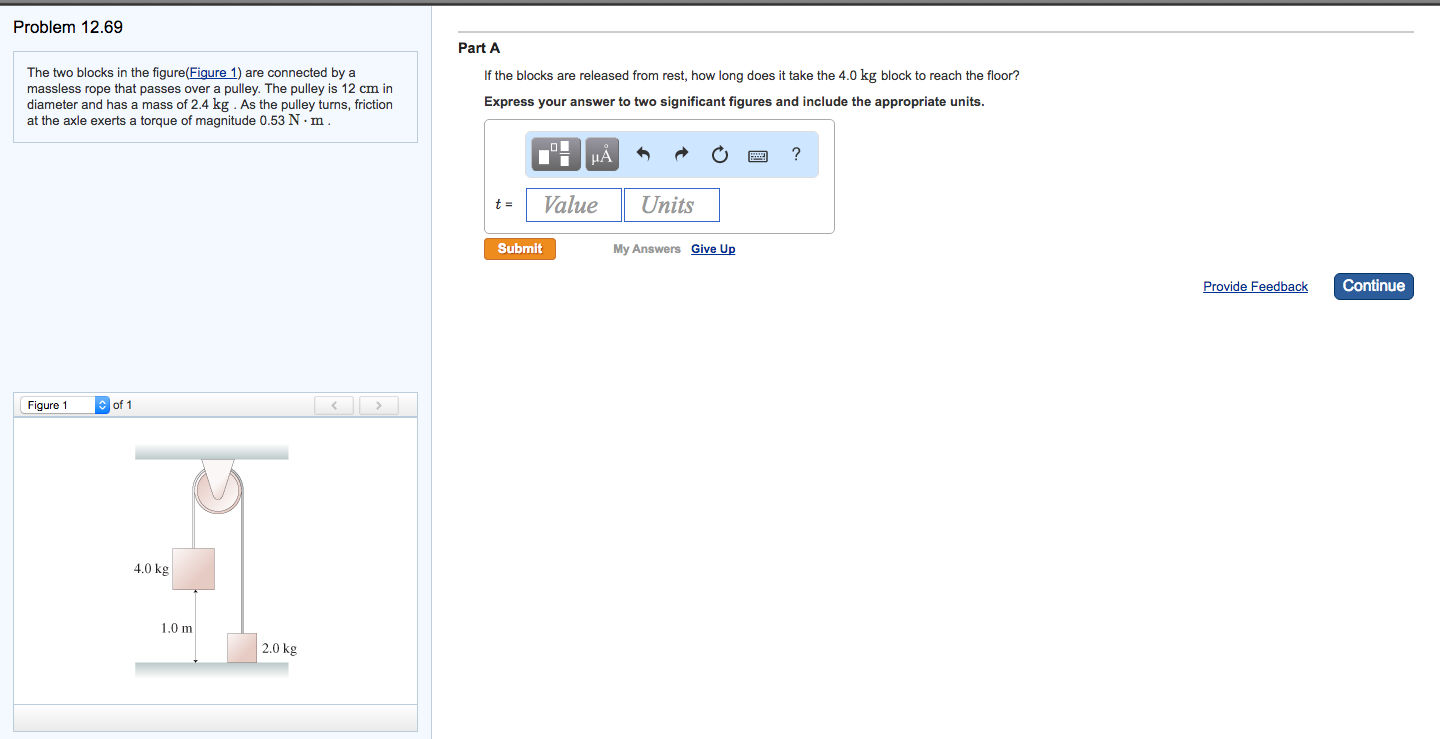Image resolution: width=1440 pixels, height=739 pixels.
Task: Go to the previous figure arrow
Action: click(335, 405)
